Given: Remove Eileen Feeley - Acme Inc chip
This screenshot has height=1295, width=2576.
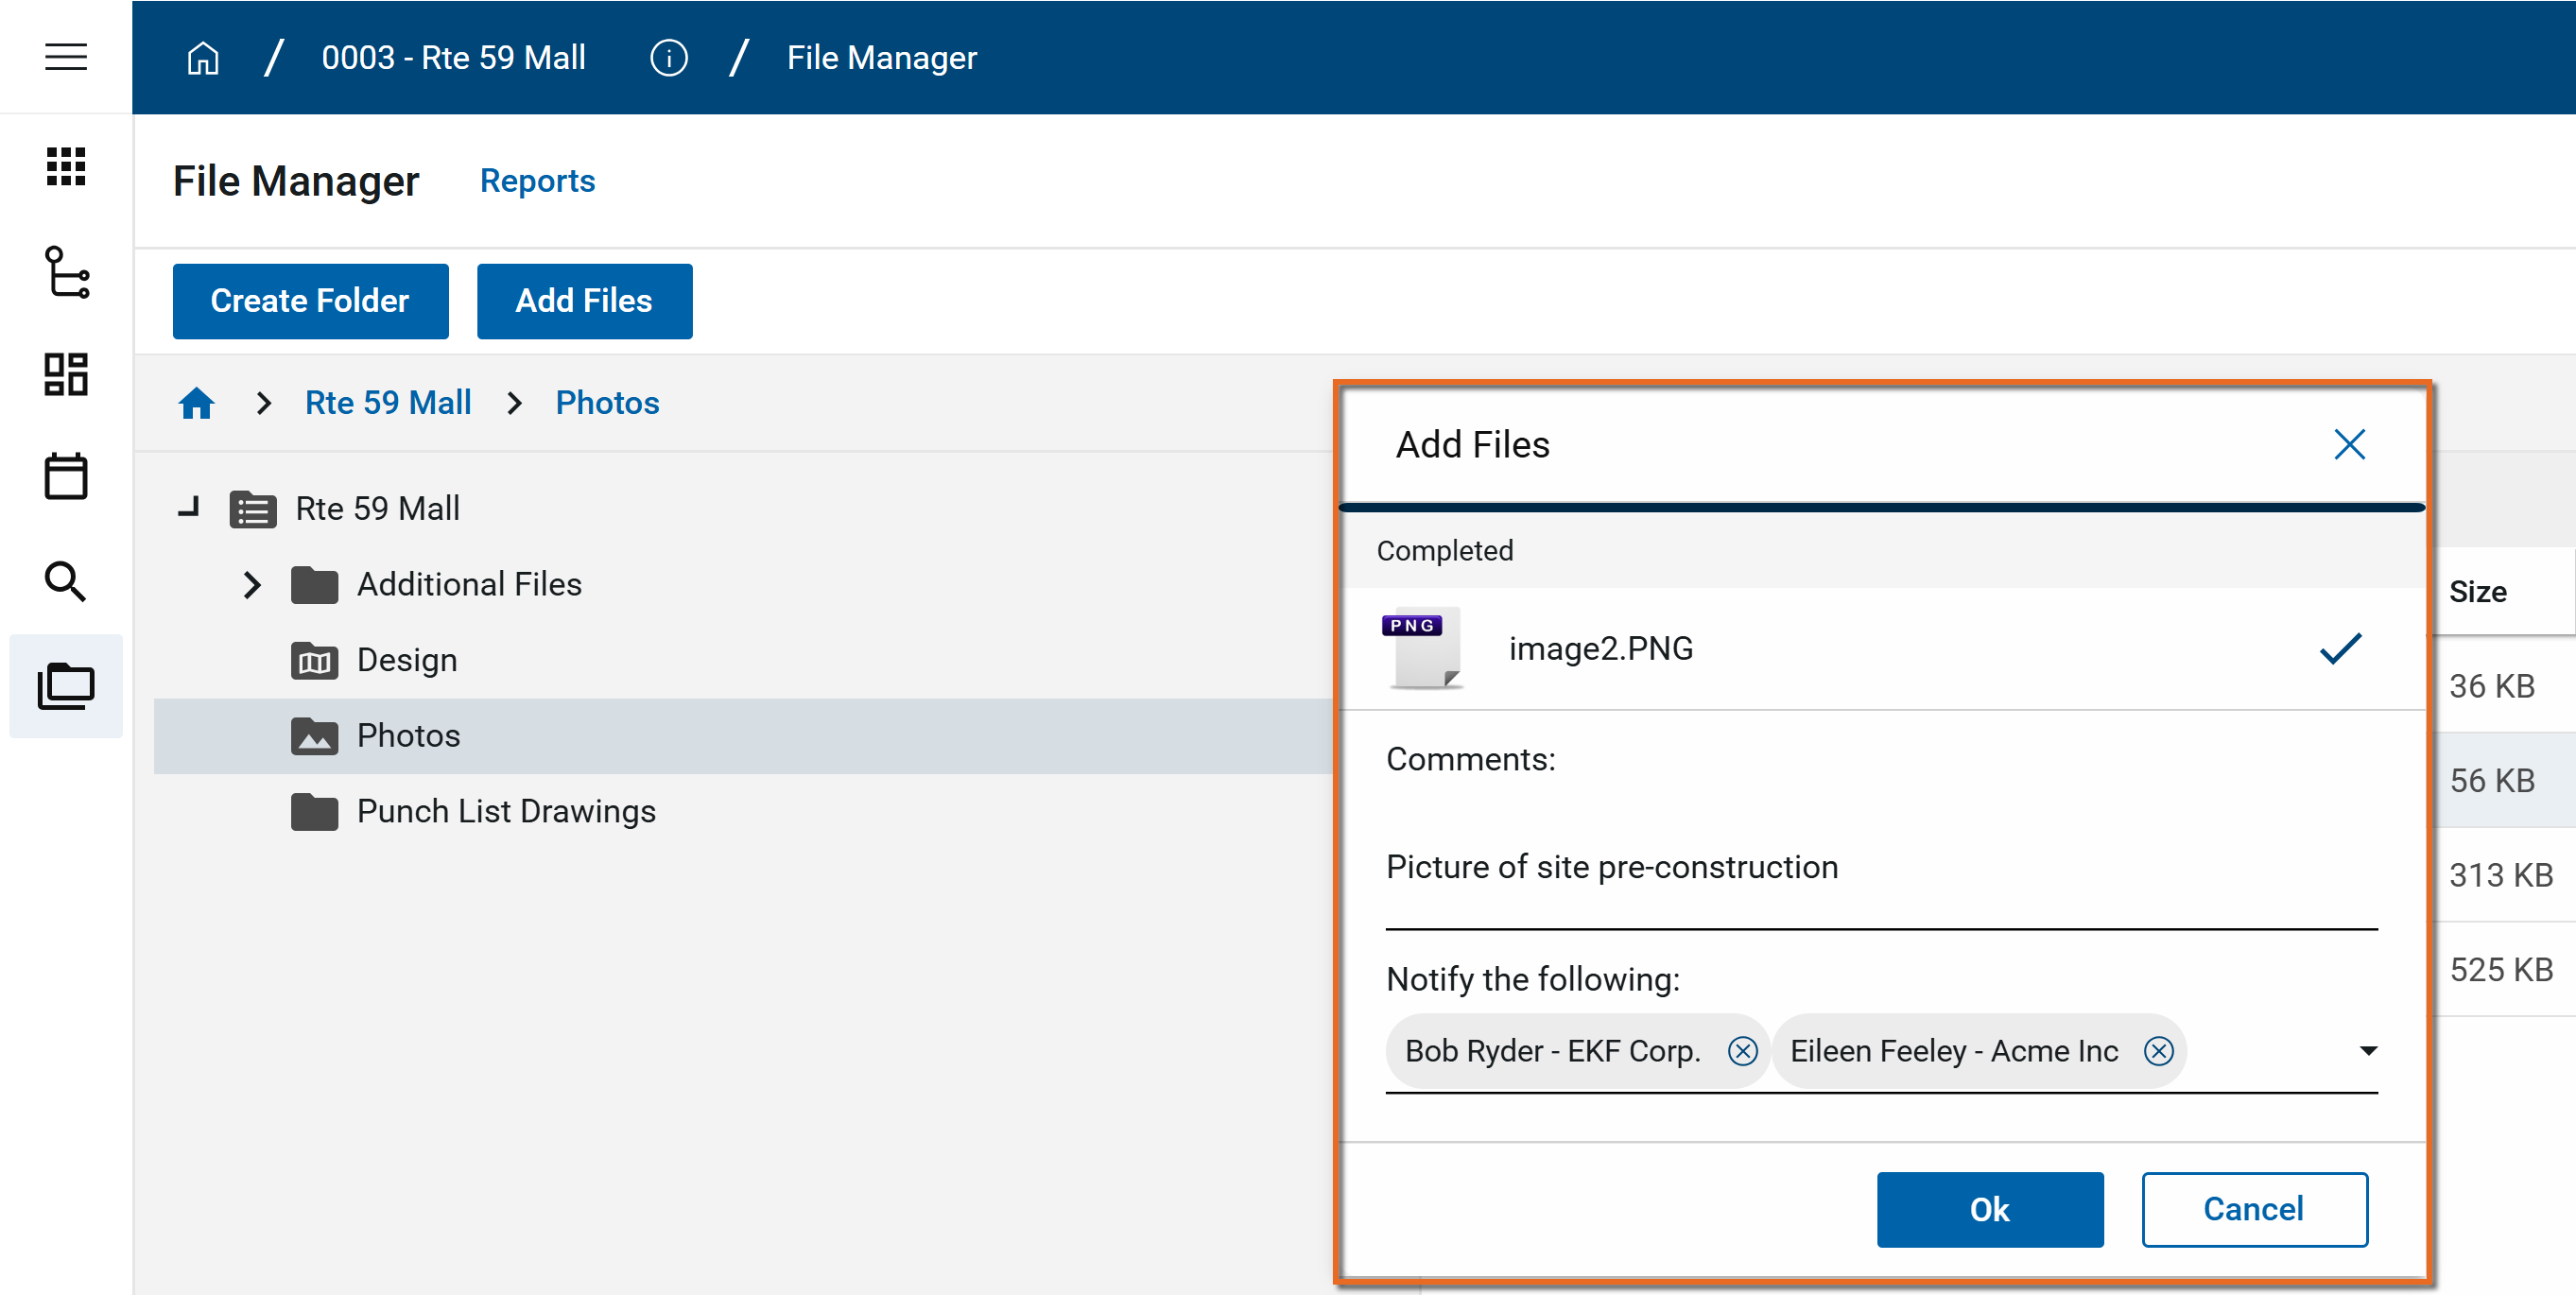Looking at the screenshot, I should point(2159,1051).
